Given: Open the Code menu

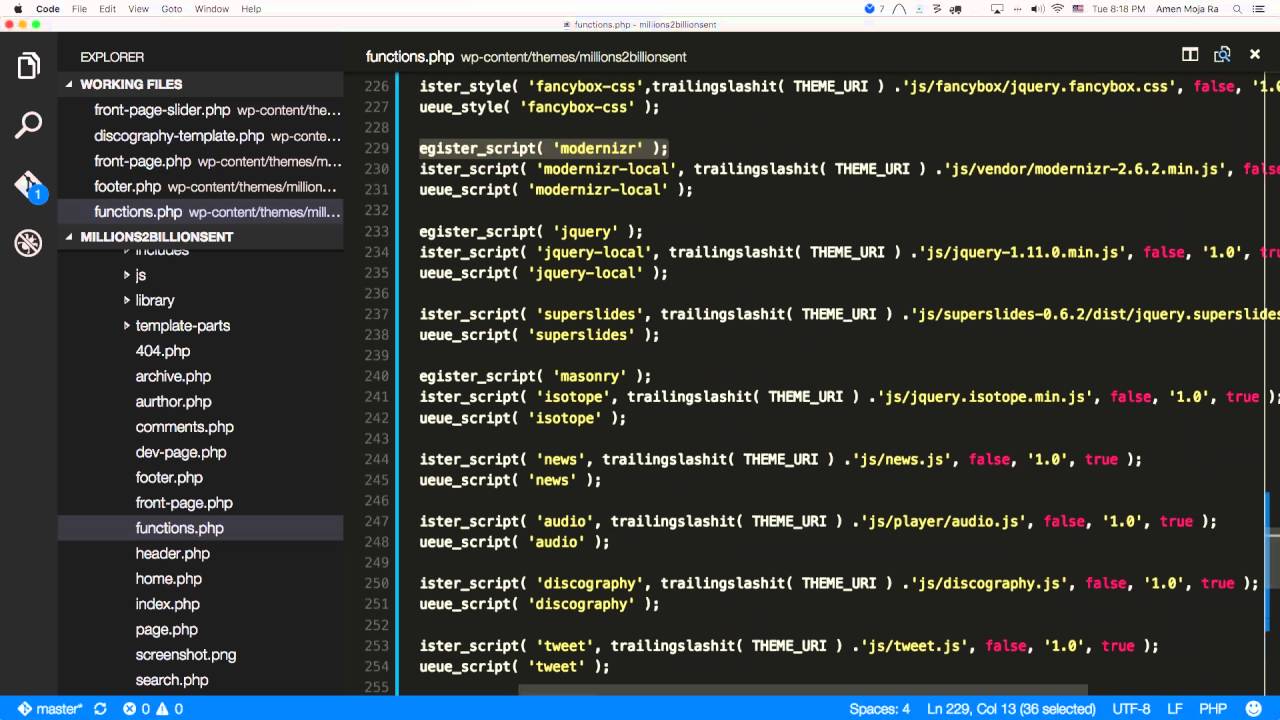Looking at the screenshot, I should click(x=47, y=9).
